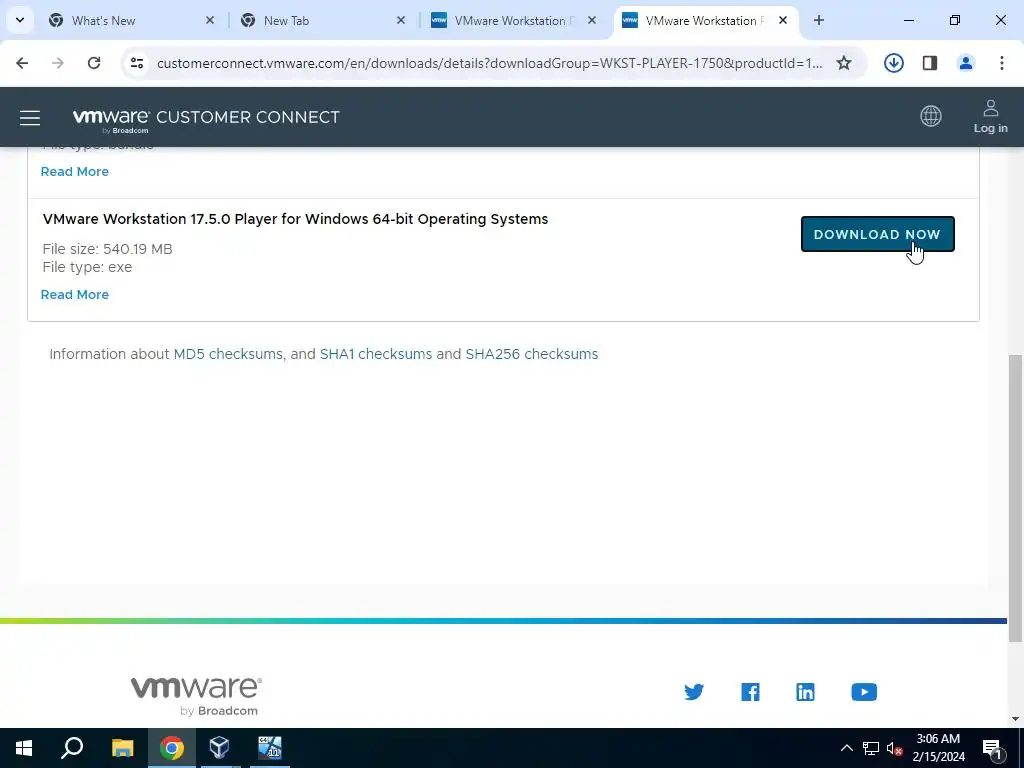Click the scrollbar down arrow
The width and height of the screenshot is (1024, 768).
[x=1015, y=719]
